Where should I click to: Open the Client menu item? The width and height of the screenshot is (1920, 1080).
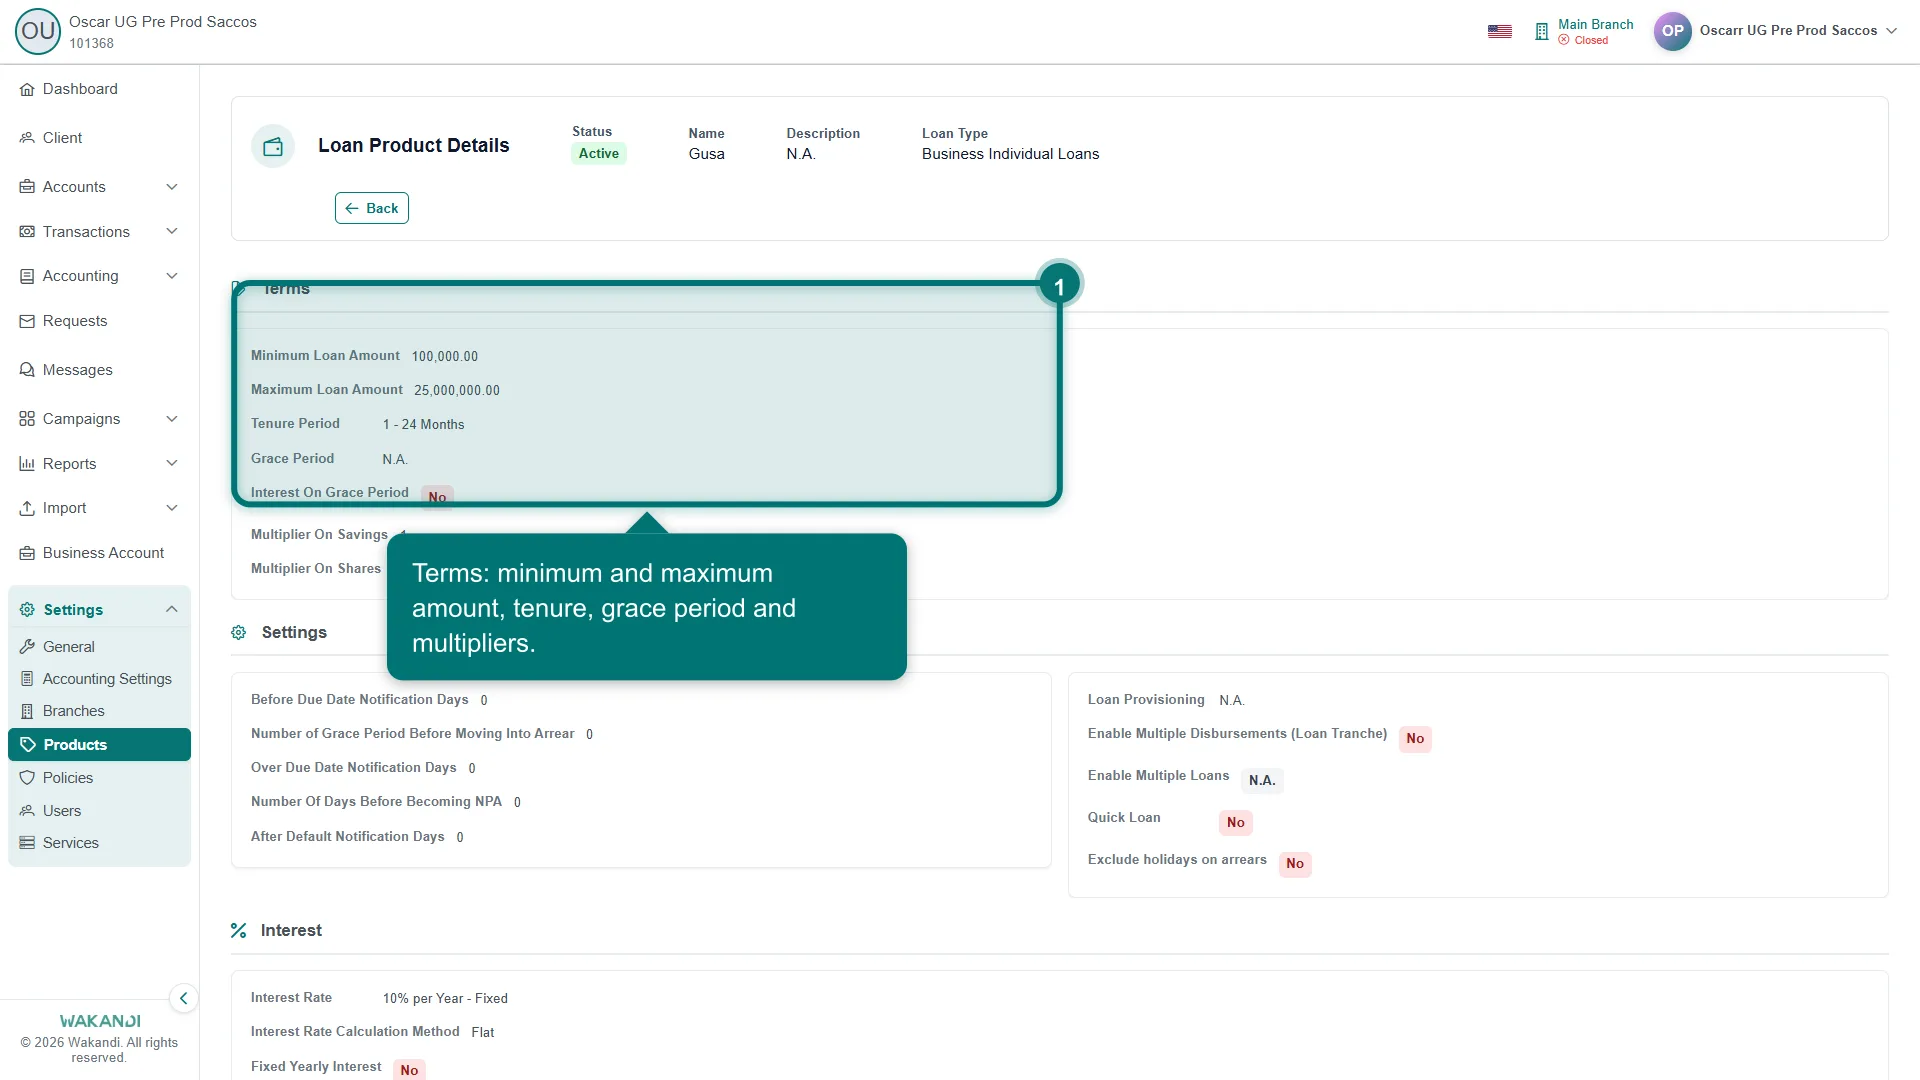[99, 138]
